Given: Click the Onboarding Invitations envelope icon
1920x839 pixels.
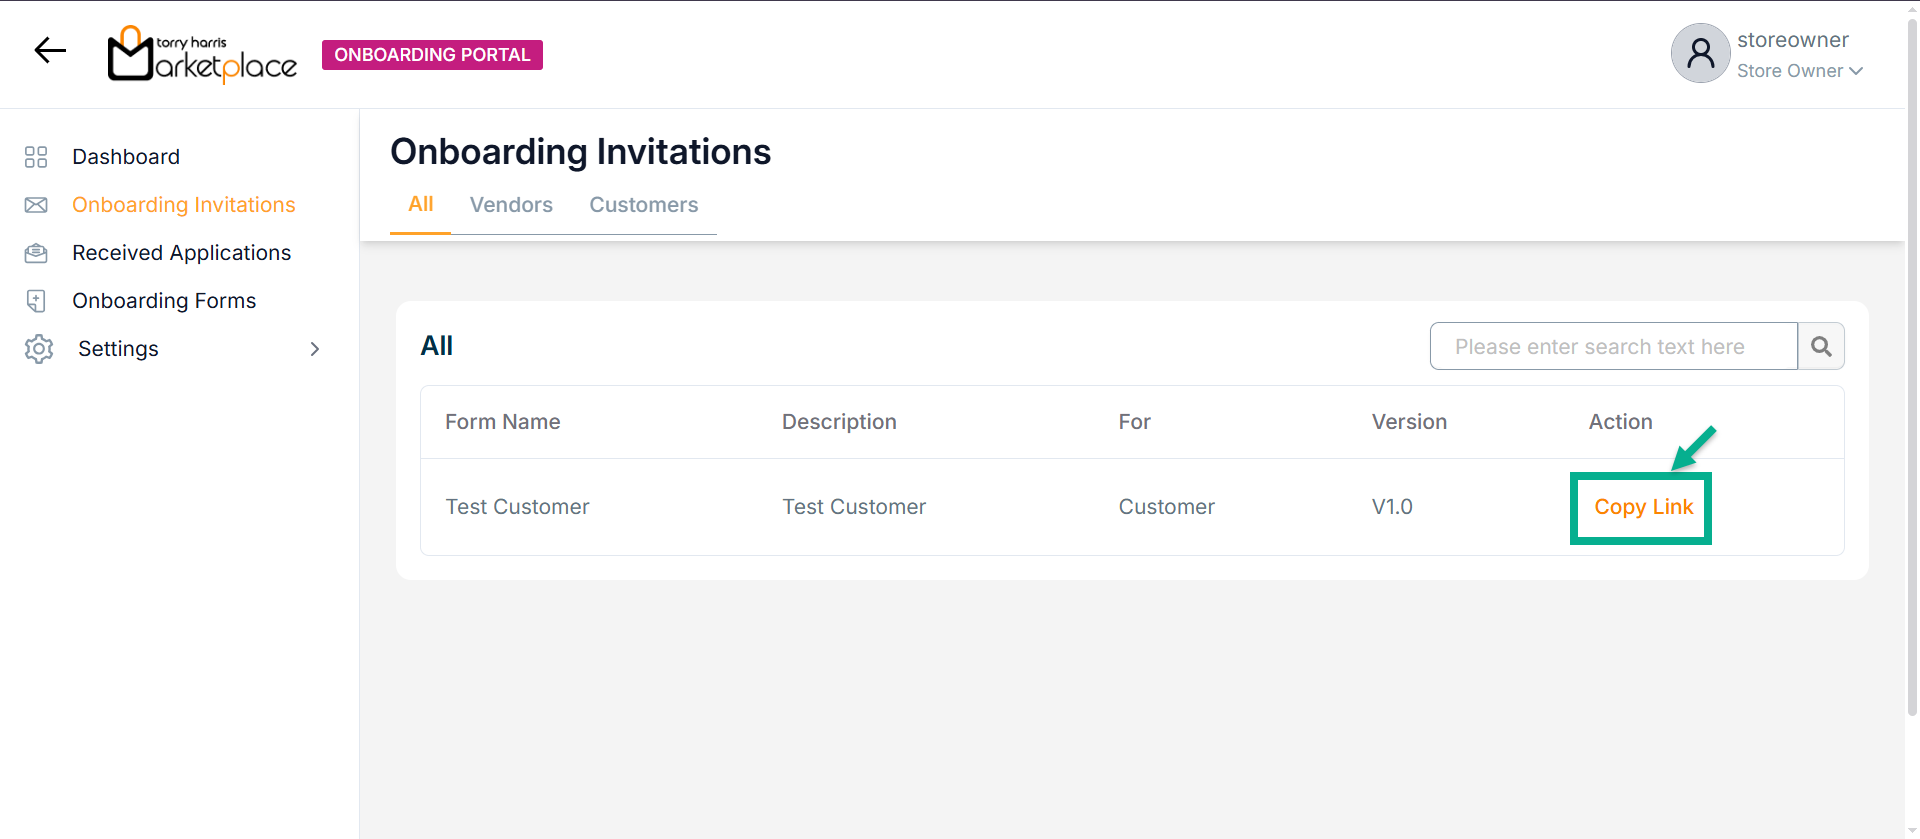Looking at the screenshot, I should (x=36, y=205).
